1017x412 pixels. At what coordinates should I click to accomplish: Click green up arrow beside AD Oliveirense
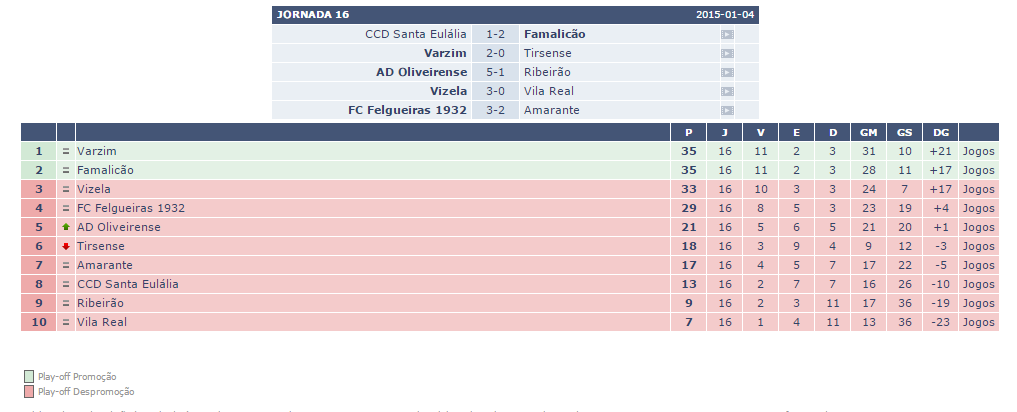pyautogui.click(x=66, y=227)
